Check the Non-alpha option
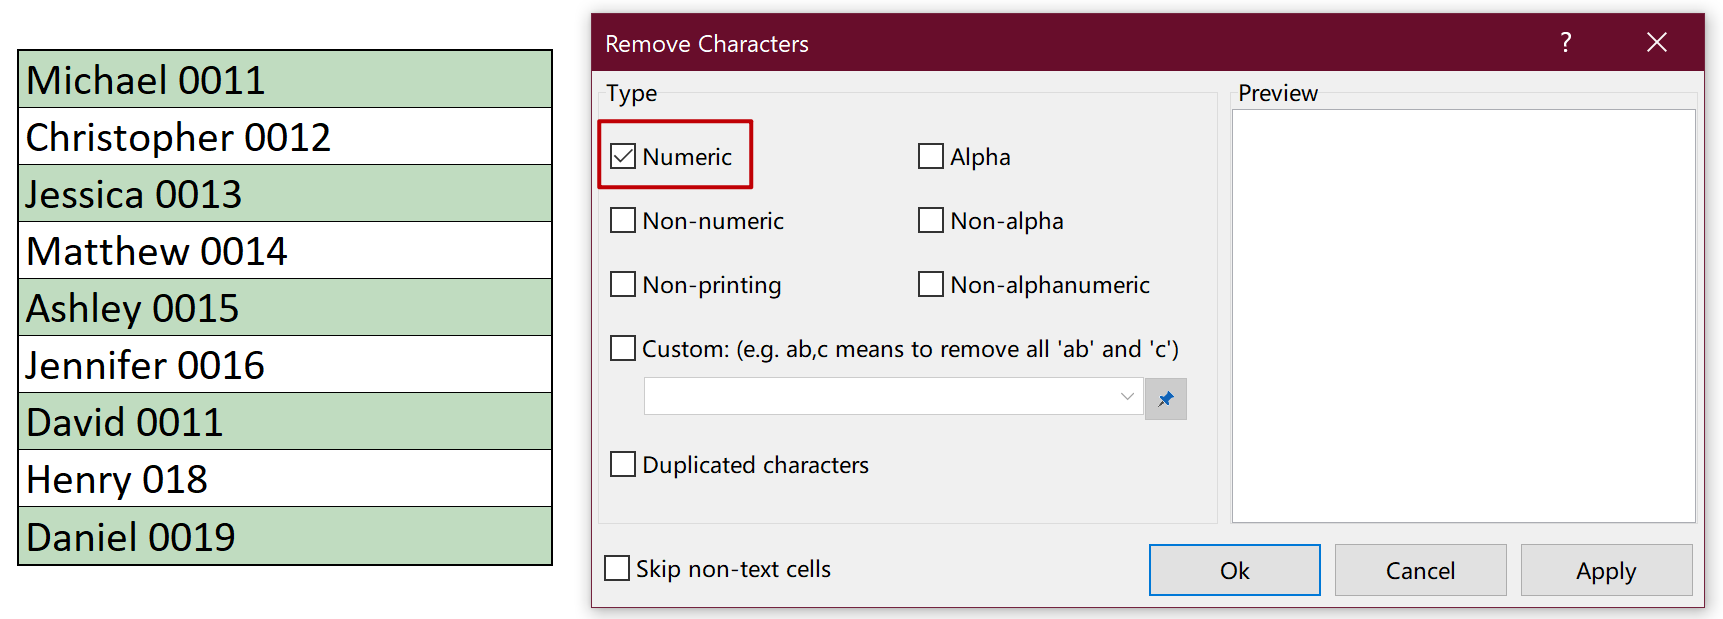 [x=931, y=220]
